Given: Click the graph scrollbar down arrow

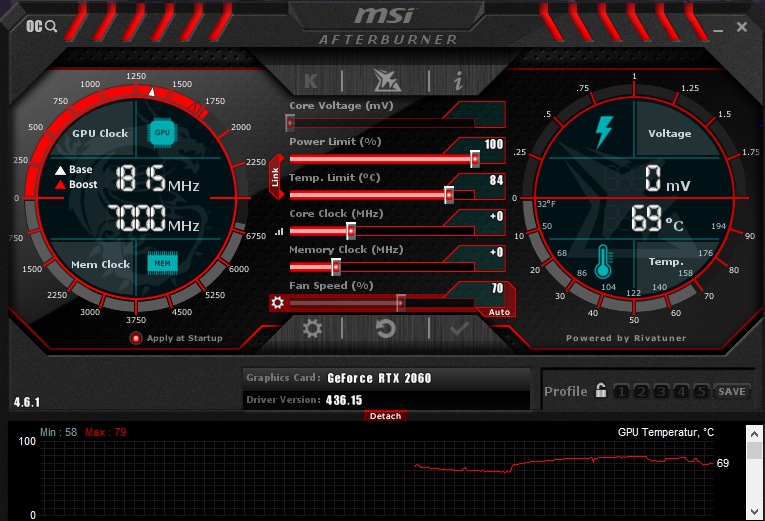Looking at the screenshot, I should click(754, 512).
